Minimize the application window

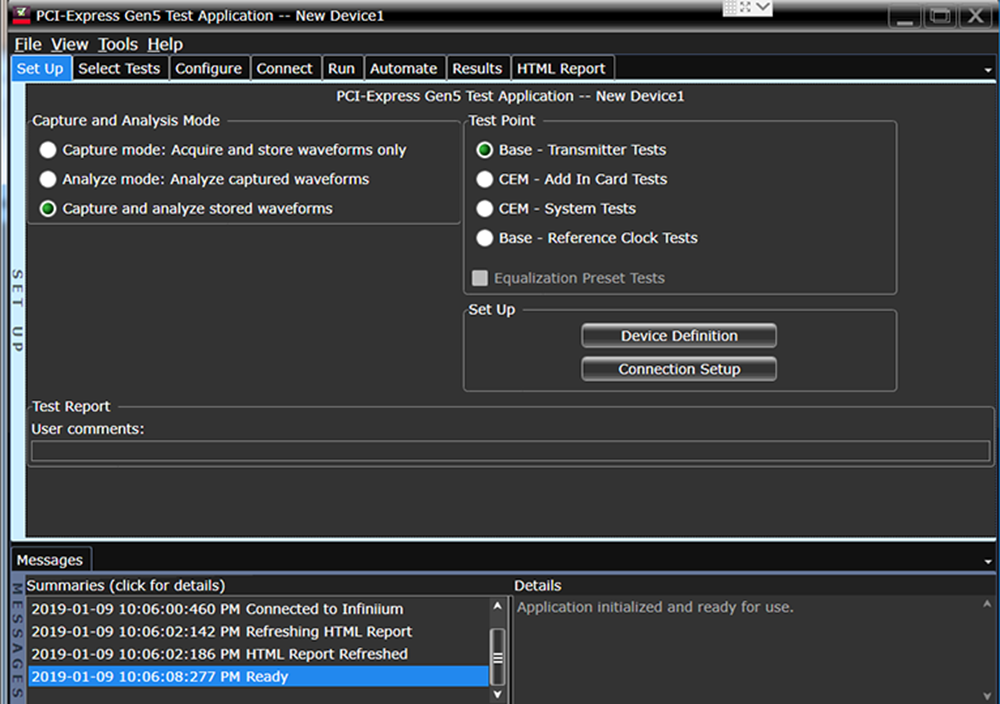[905, 16]
